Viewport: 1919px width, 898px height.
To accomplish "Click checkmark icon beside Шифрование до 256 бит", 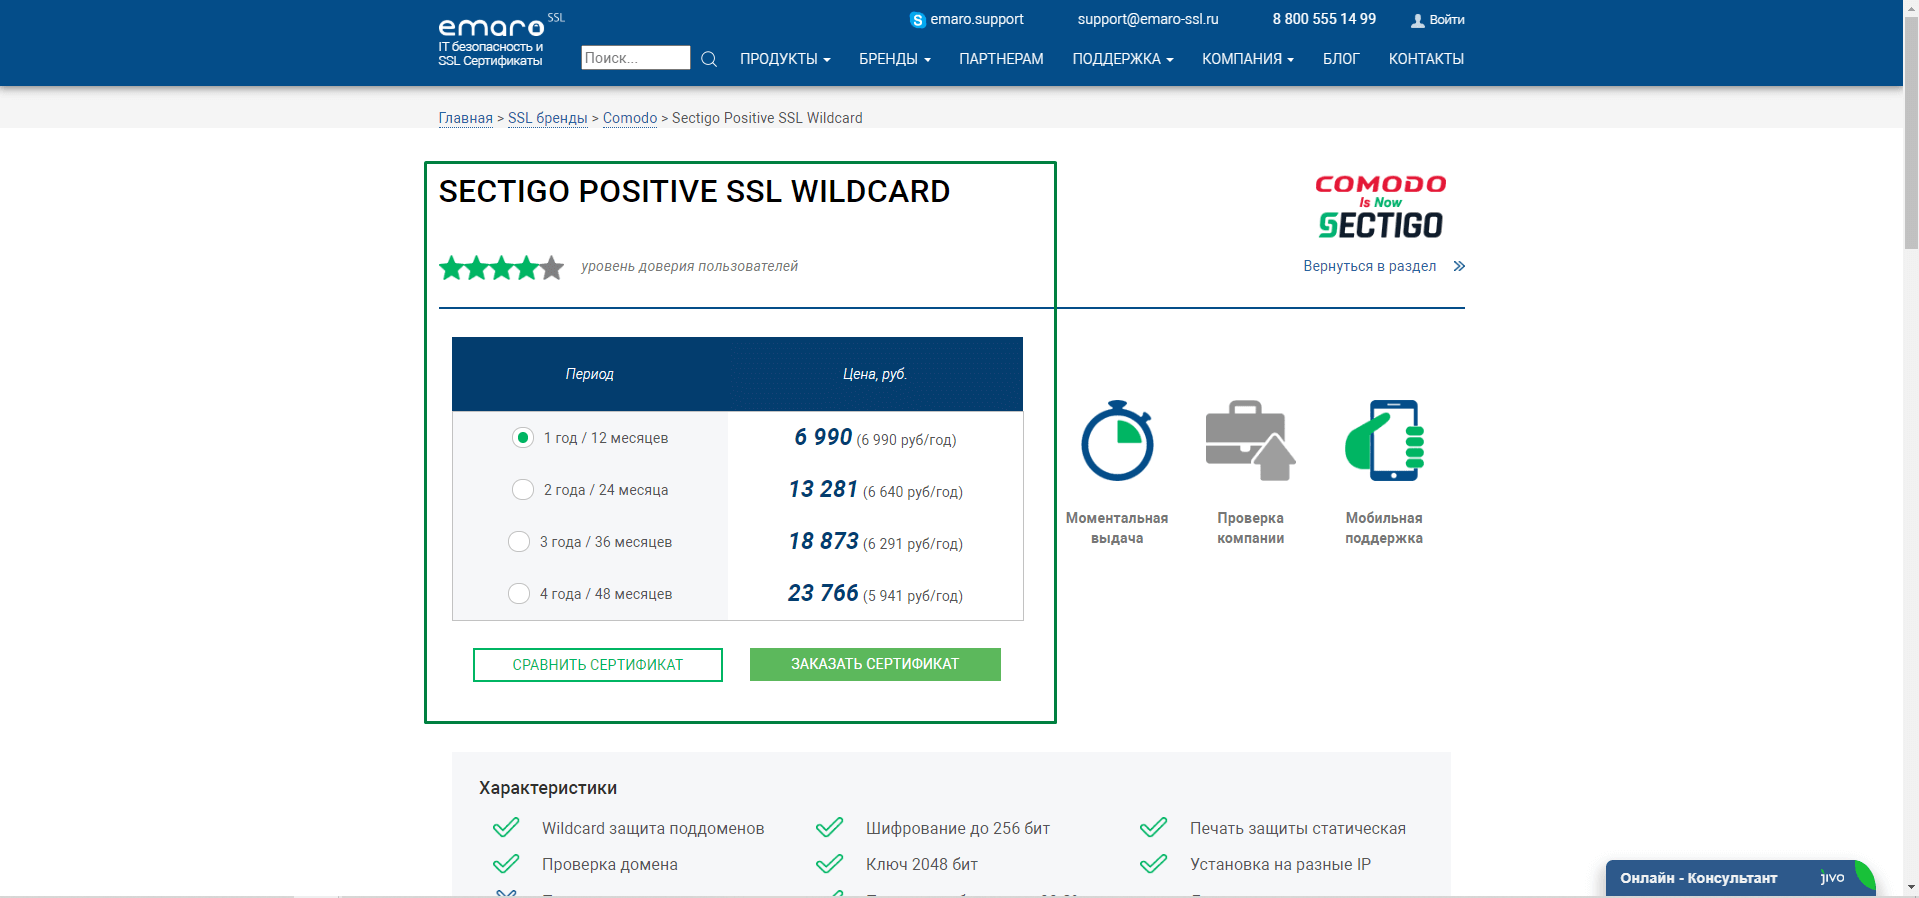I will click(x=830, y=828).
